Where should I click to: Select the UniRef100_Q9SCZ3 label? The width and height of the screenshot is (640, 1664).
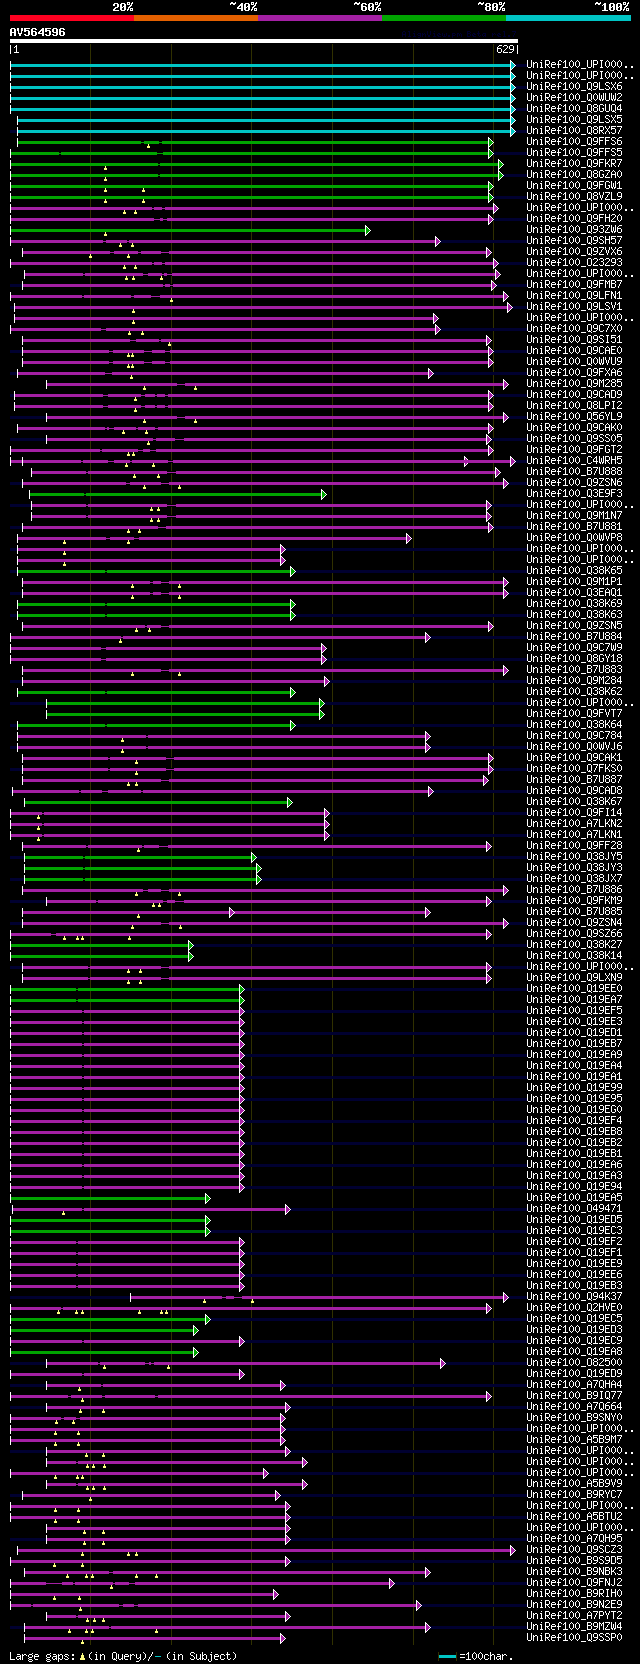click(x=574, y=1550)
